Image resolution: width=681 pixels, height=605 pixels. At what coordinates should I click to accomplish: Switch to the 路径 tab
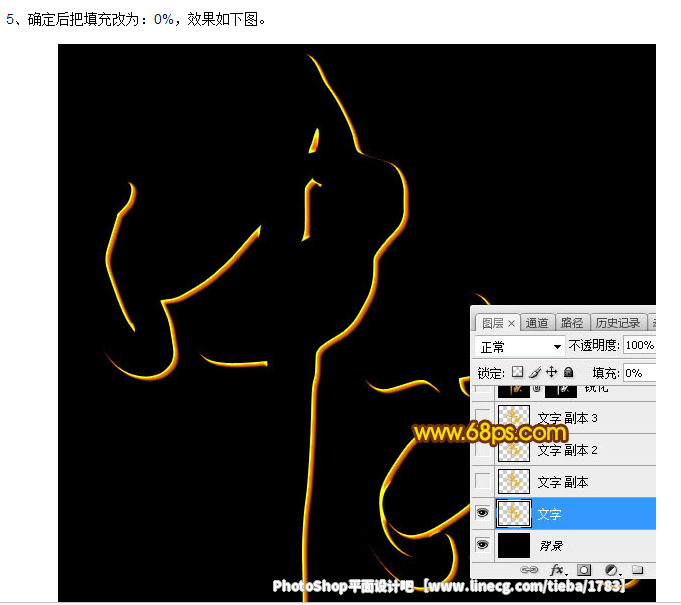[571, 323]
